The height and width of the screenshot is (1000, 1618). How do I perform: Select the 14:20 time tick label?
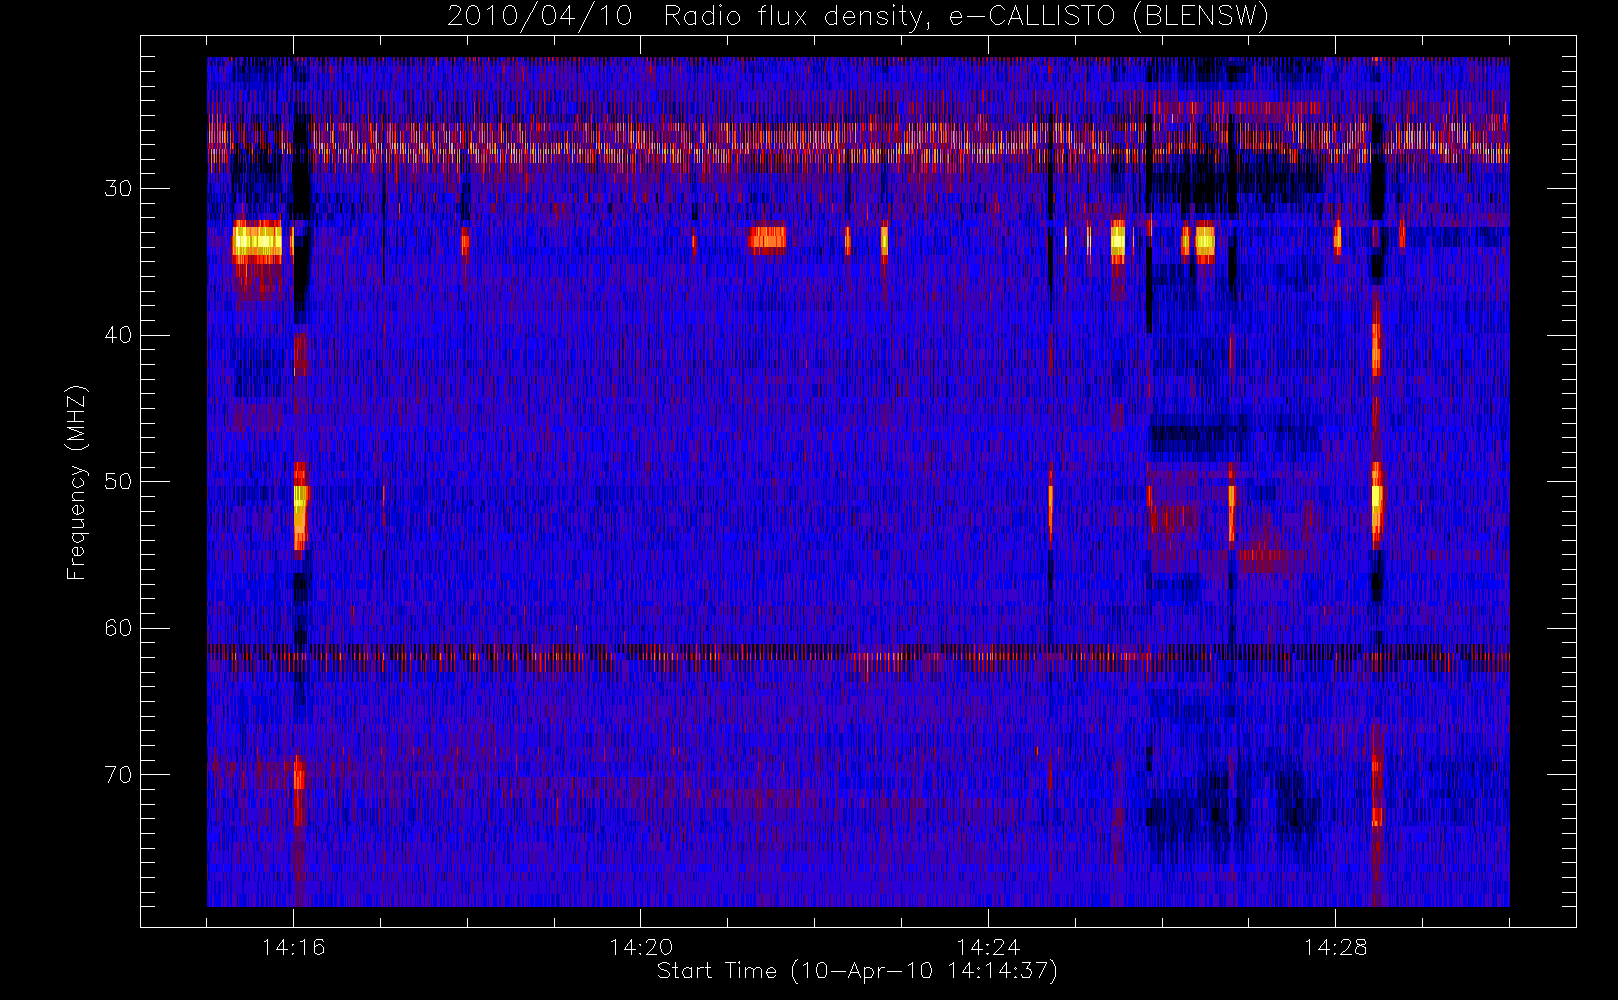click(x=641, y=947)
